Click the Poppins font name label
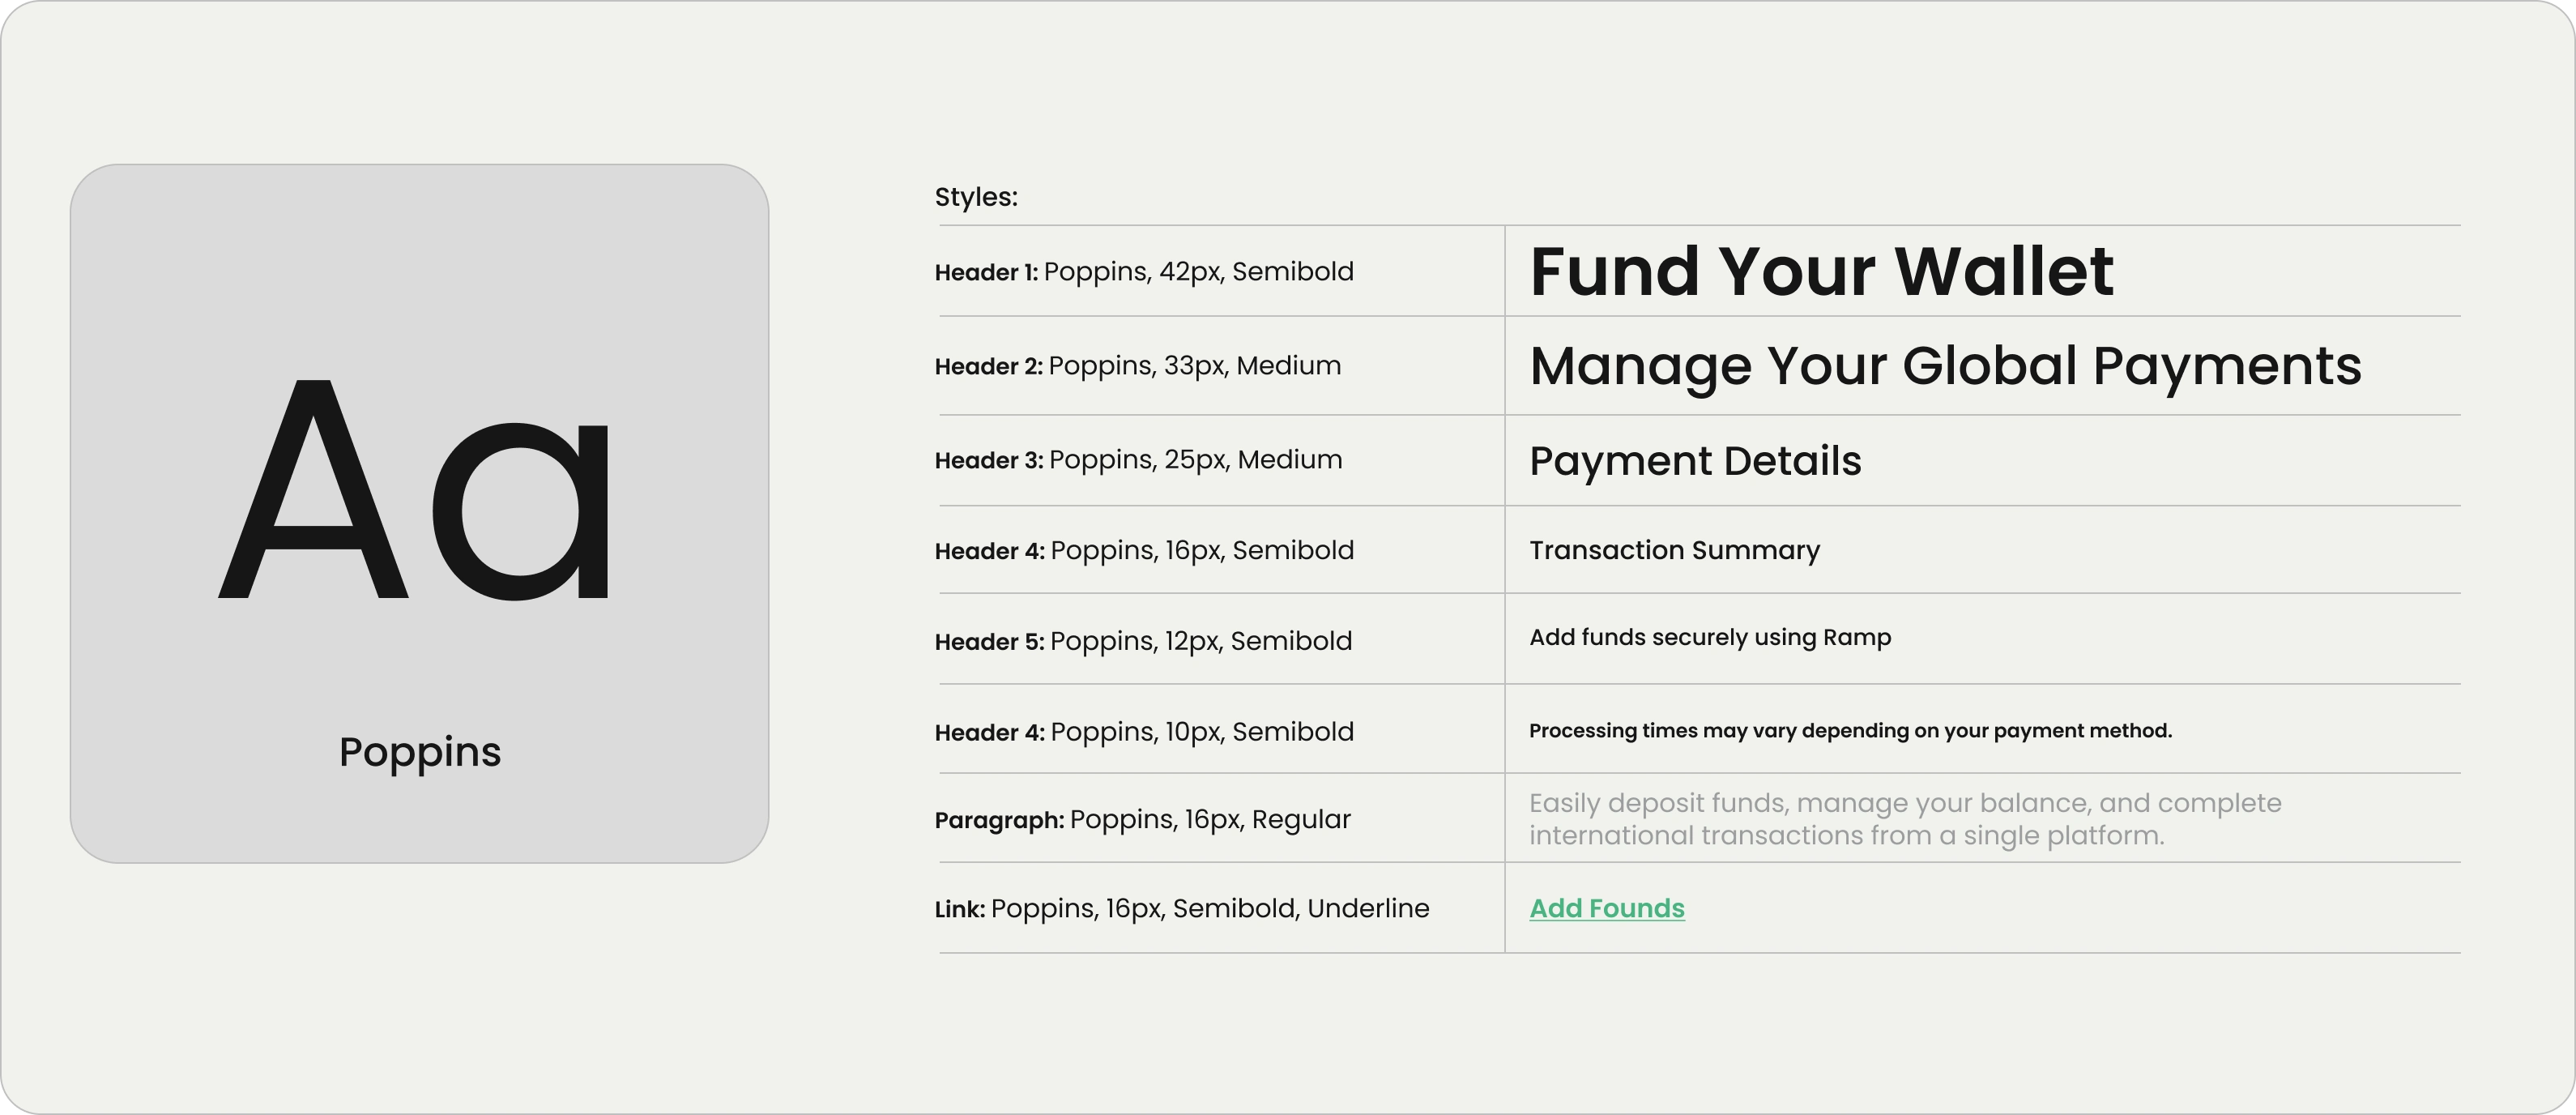This screenshot has width=2576, height=1115. [420, 752]
